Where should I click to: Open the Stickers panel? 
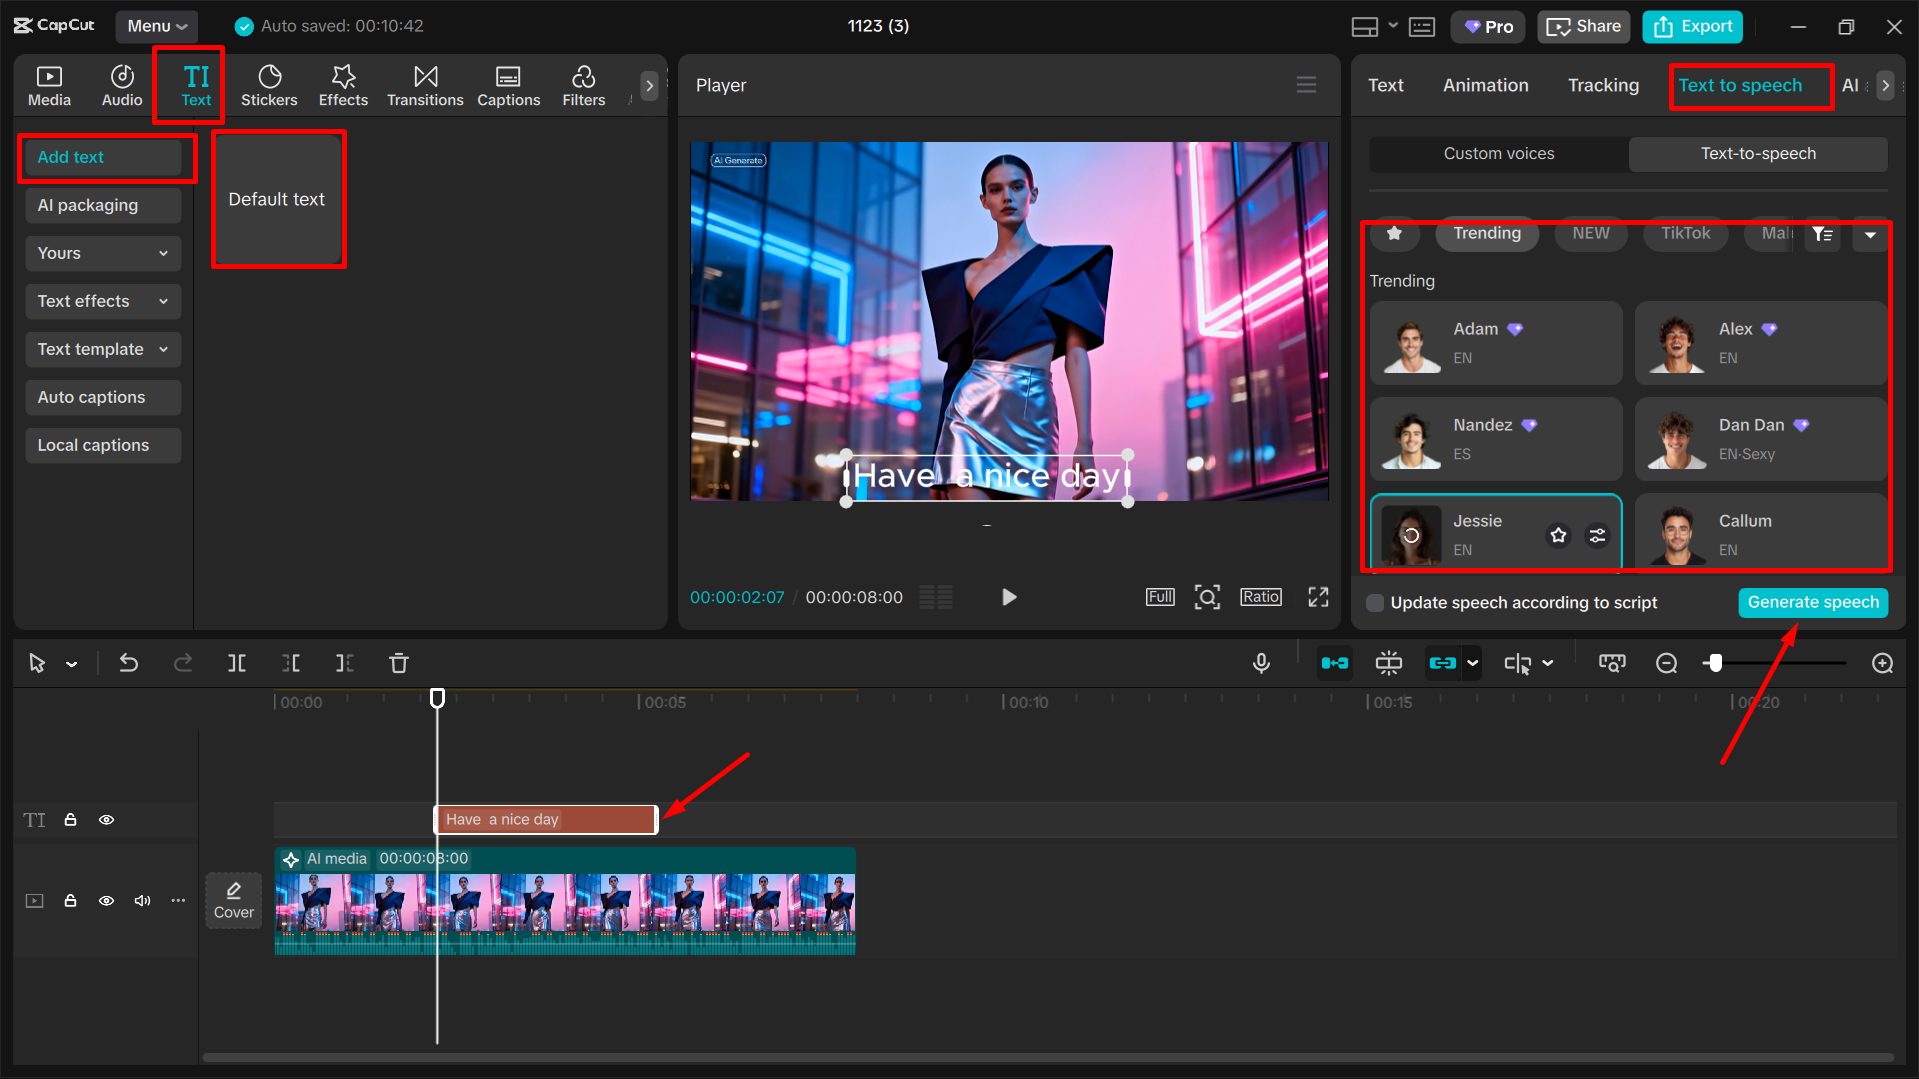click(269, 85)
